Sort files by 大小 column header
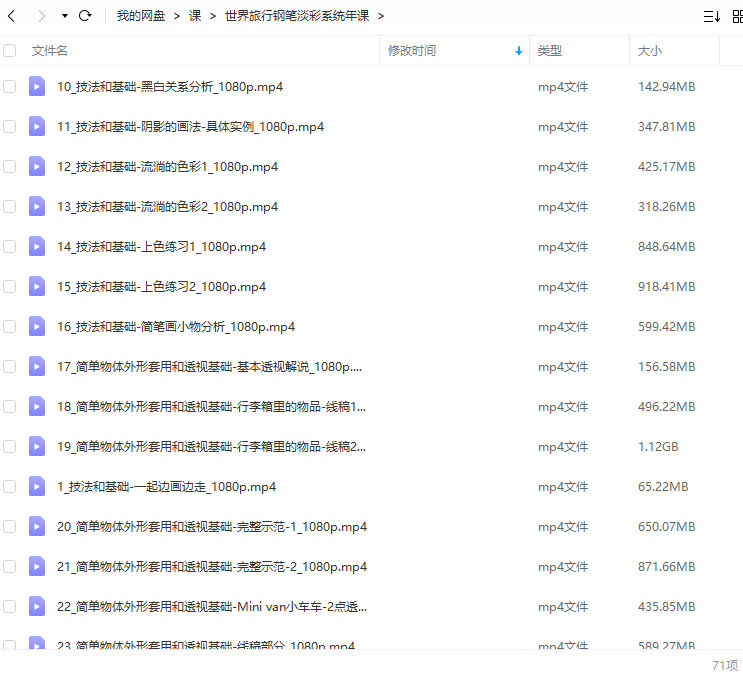Screen dimensions: 743x676 [650, 51]
